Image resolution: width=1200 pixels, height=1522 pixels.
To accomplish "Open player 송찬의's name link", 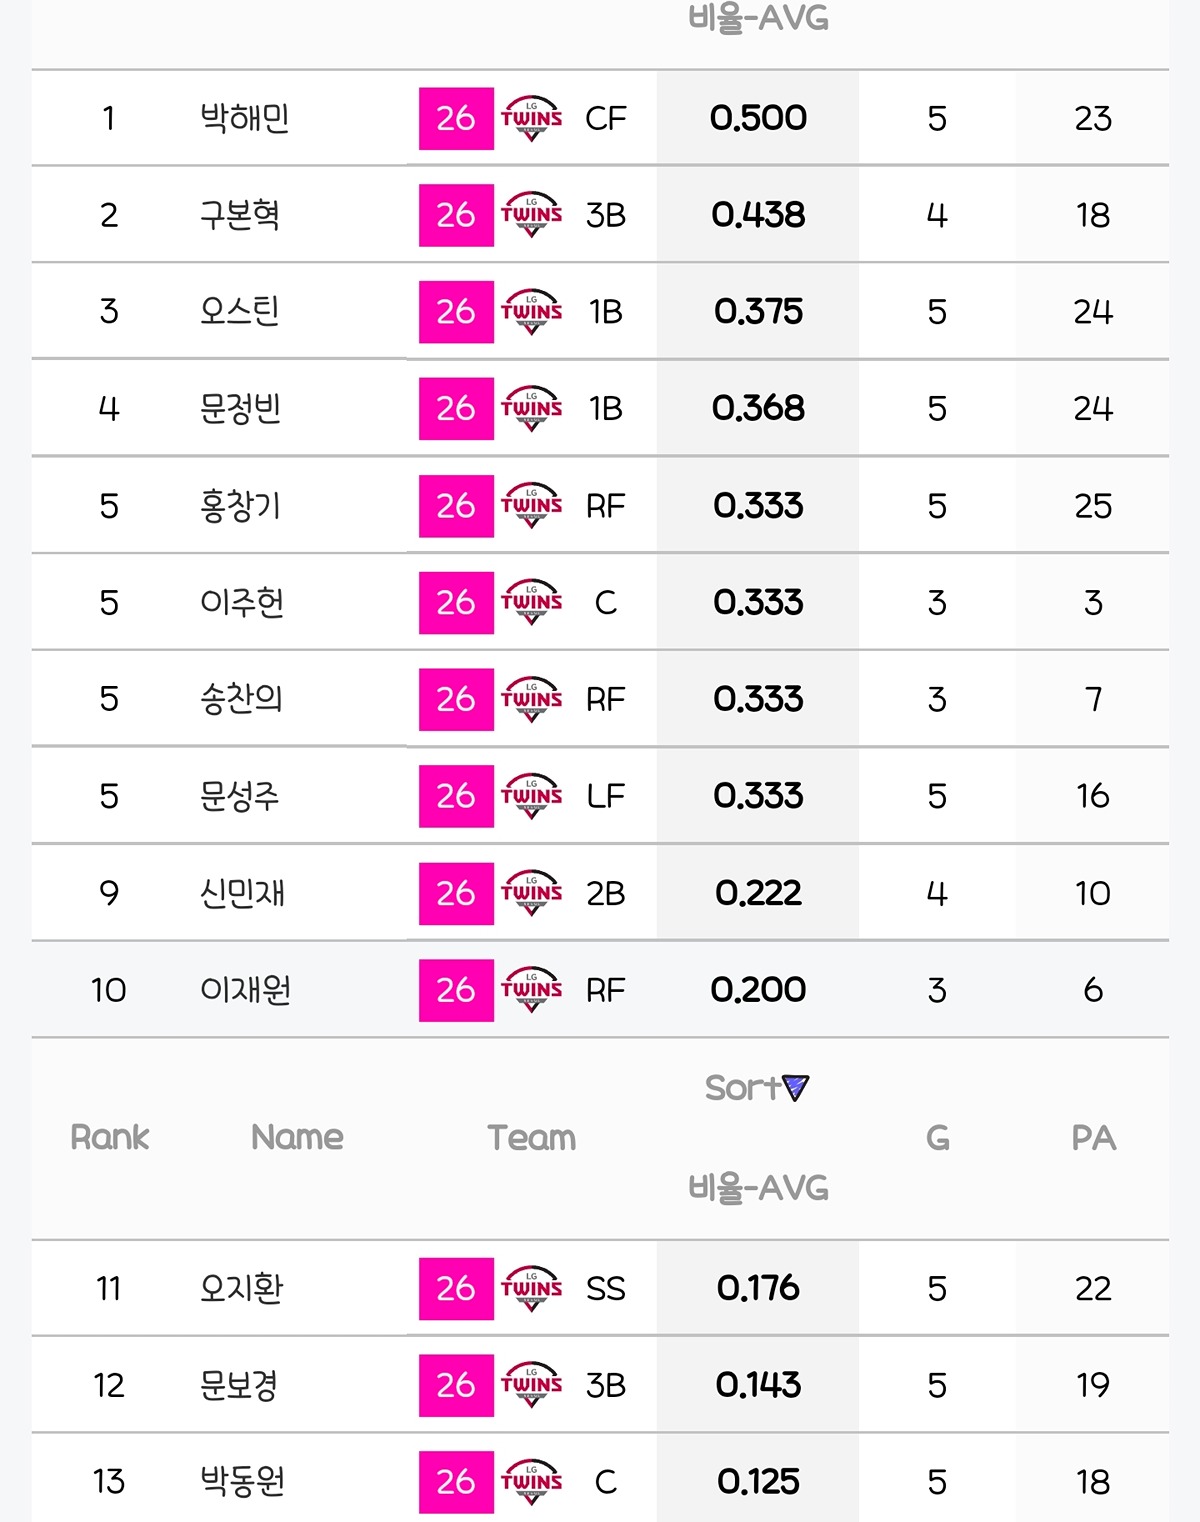I will coord(241,699).
